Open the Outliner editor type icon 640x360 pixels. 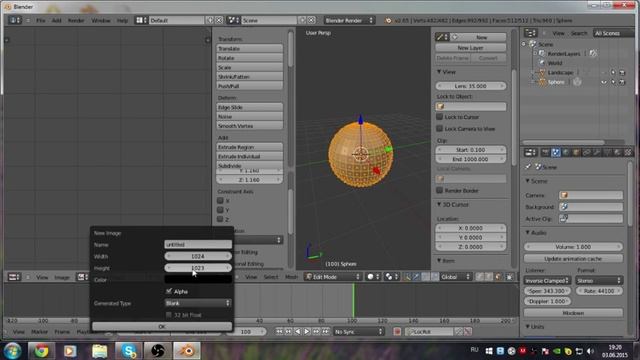tap(531, 33)
